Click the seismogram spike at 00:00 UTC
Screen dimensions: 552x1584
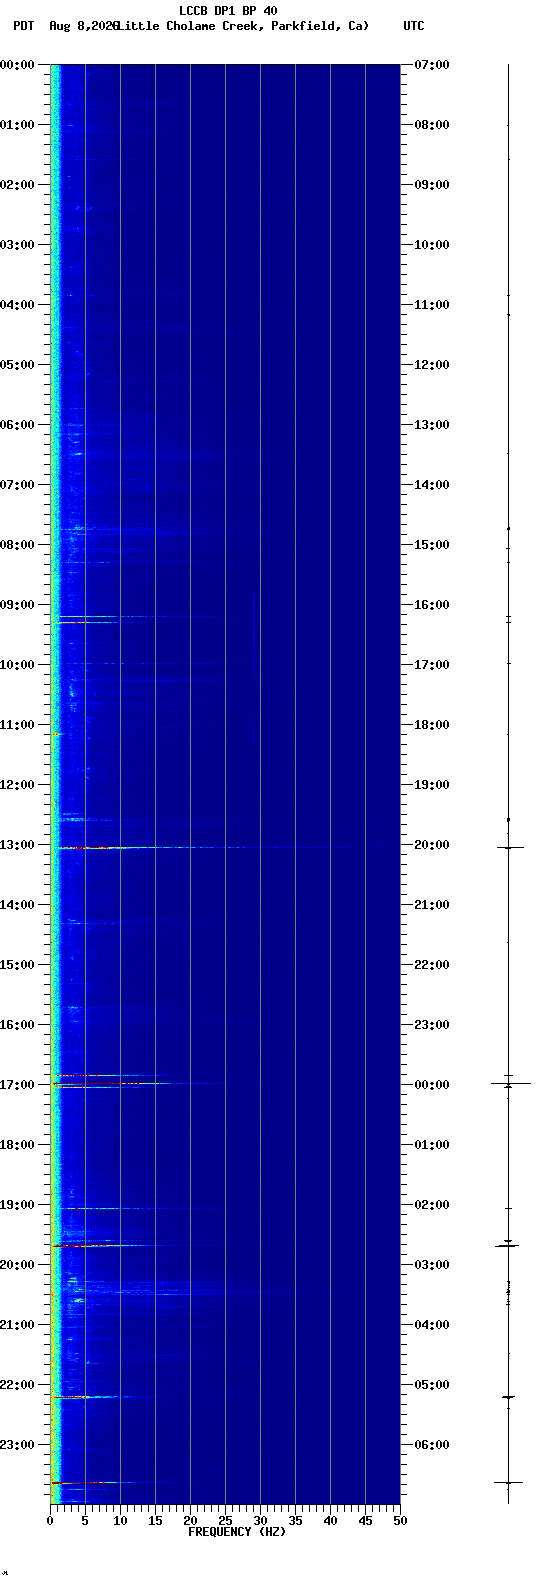[510, 1083]
